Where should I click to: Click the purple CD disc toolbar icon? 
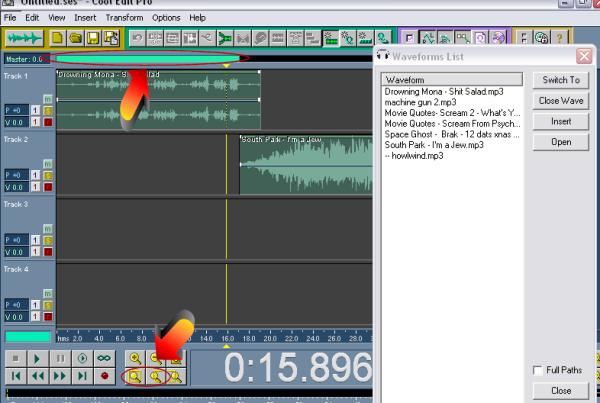[x=498, y=38]
